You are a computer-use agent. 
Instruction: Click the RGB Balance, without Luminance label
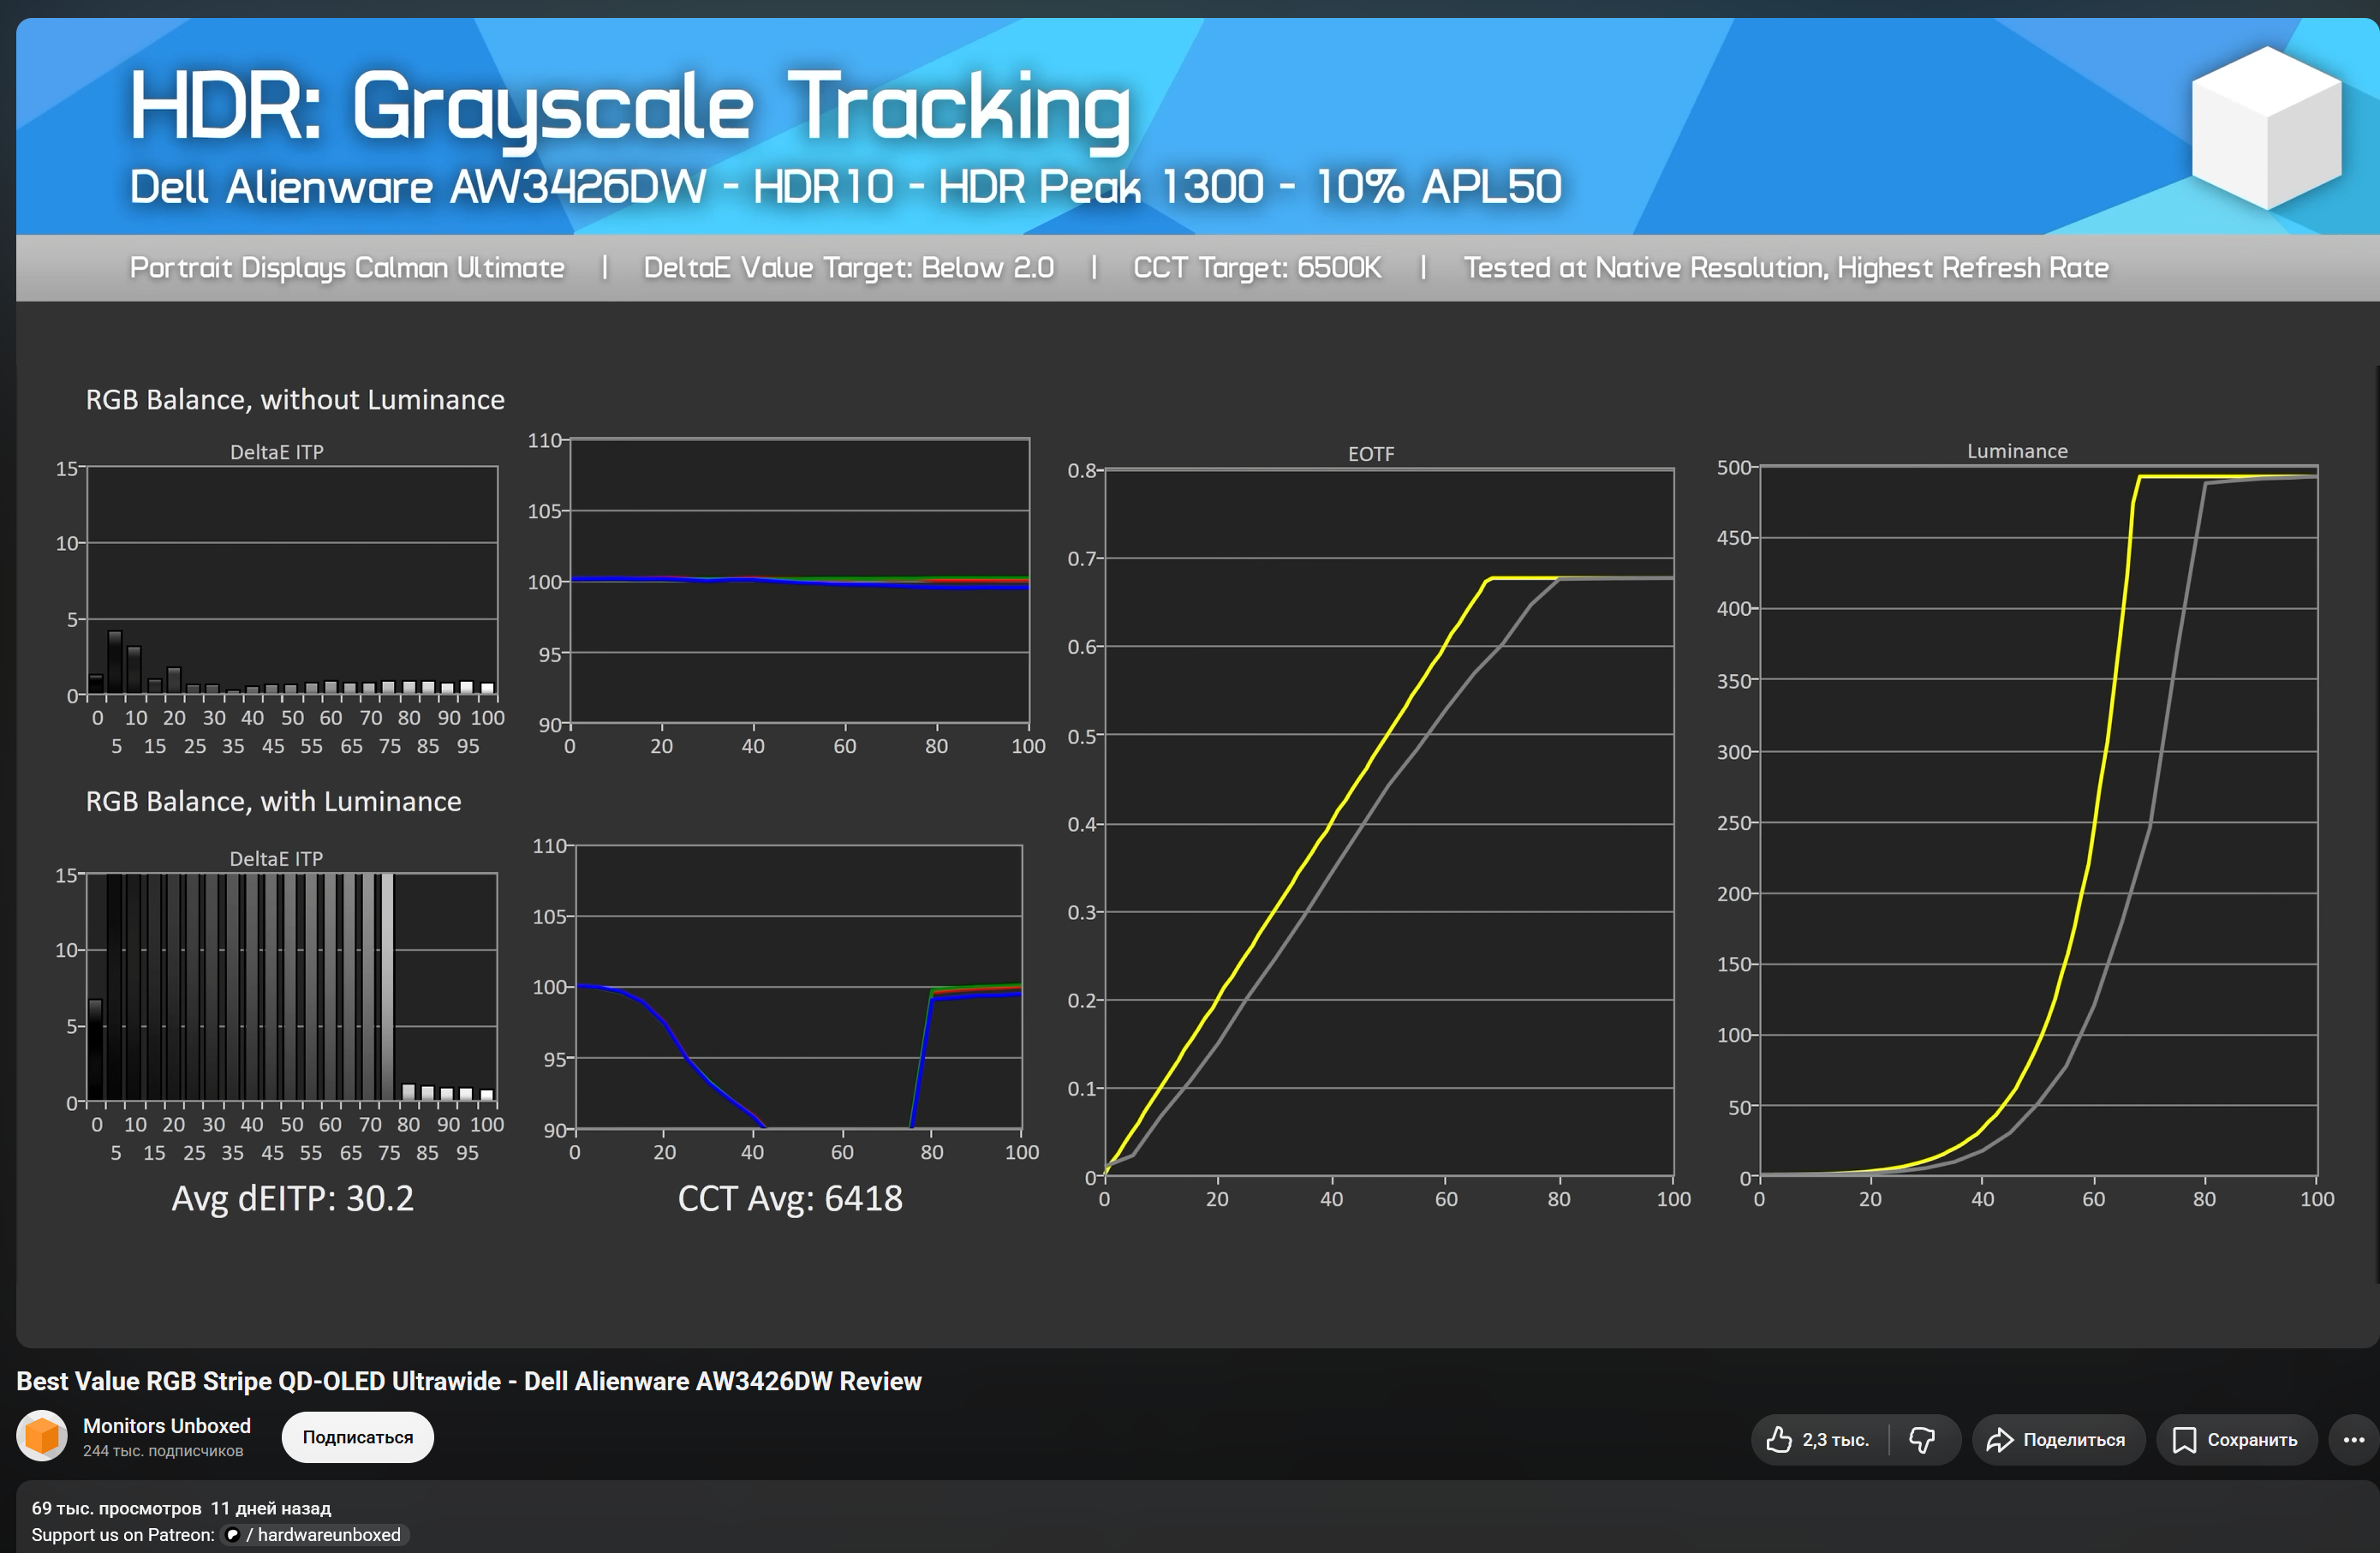(x=295, y=400)
